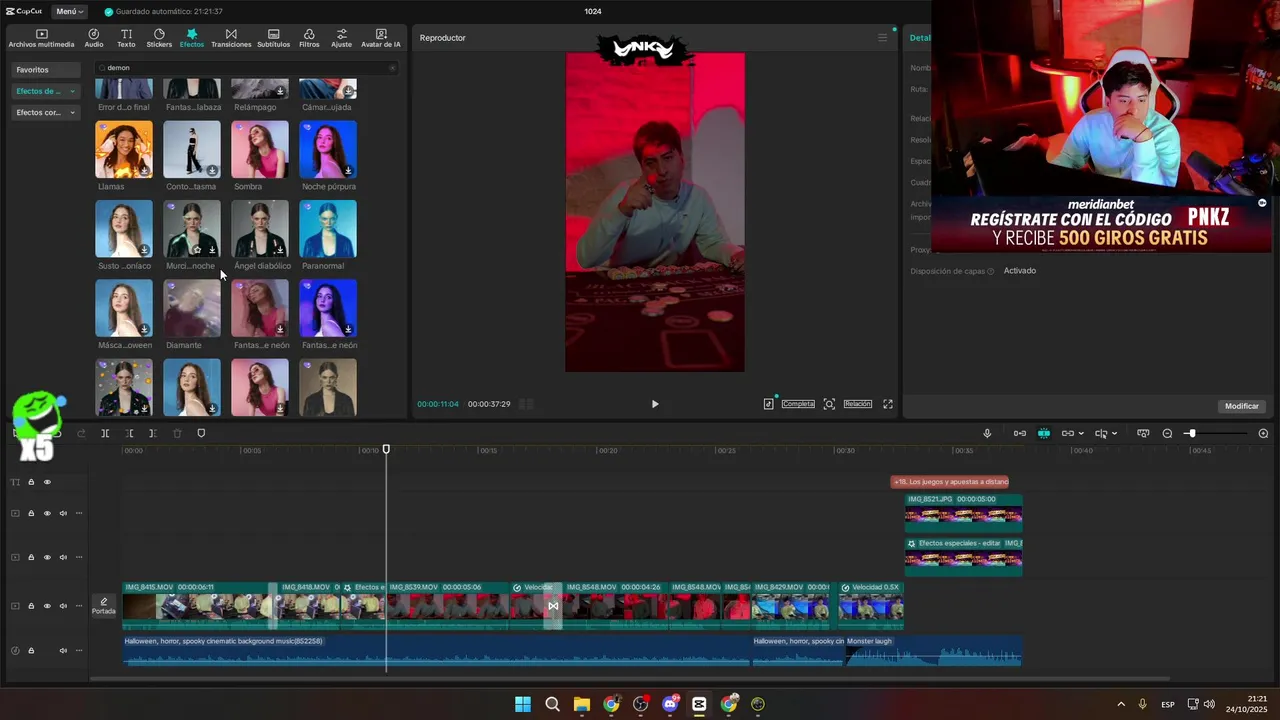Download the Noche púrpura effect
1280x720 pixels.
point(348,170)
